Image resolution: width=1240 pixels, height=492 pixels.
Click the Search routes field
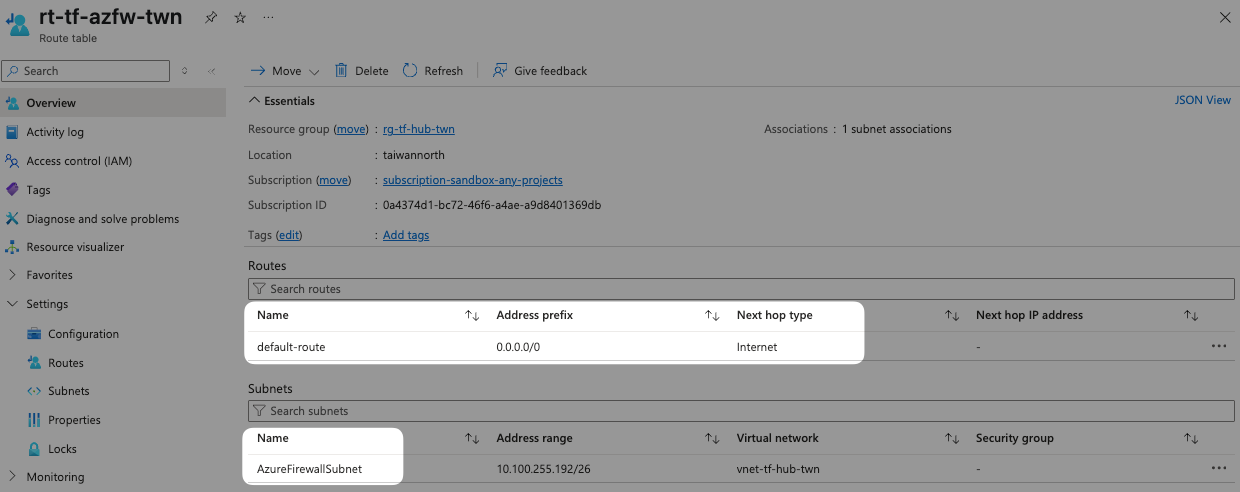[741, 289]
